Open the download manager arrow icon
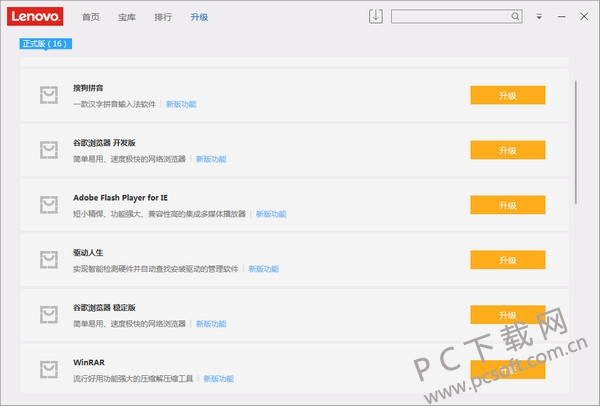The image size is (600, 406). 375,16
